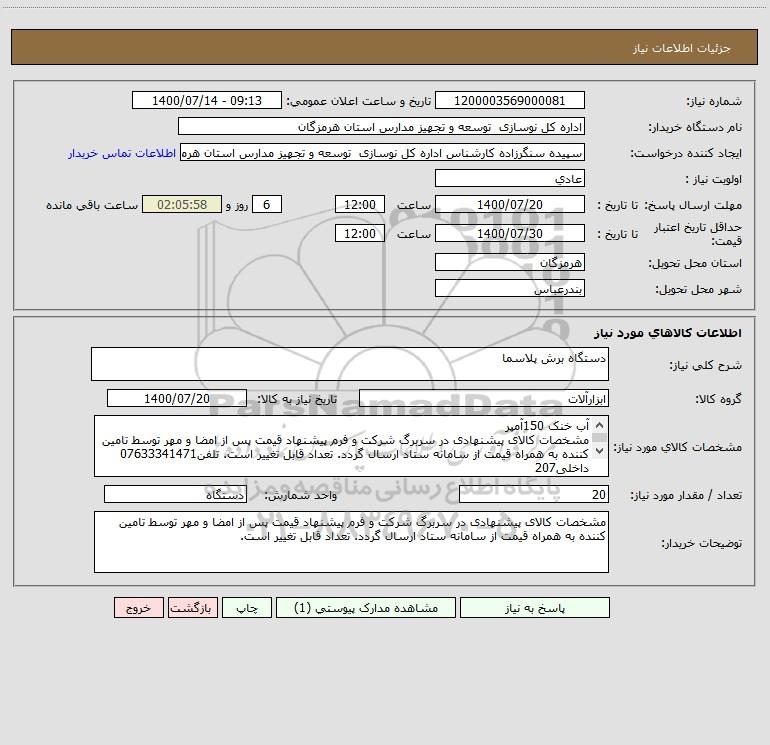Viewport: 770px width, 745px height.
Task: Click response deadline date 1400/07/20 field
Action: [510, 205]
